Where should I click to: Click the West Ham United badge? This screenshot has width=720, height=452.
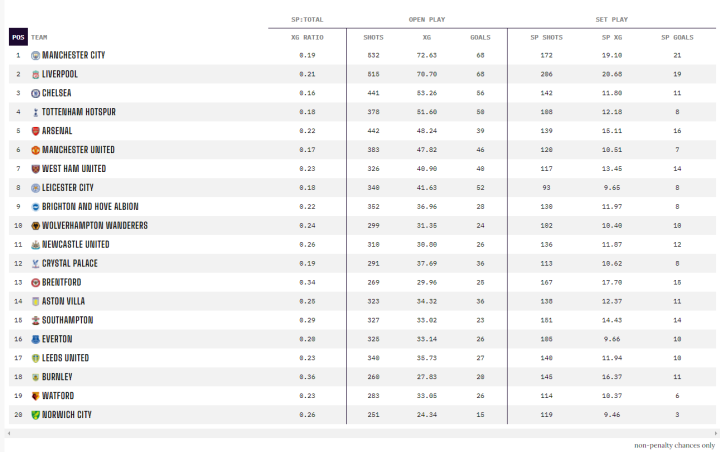pyautogui.click(x=36, y=169)
